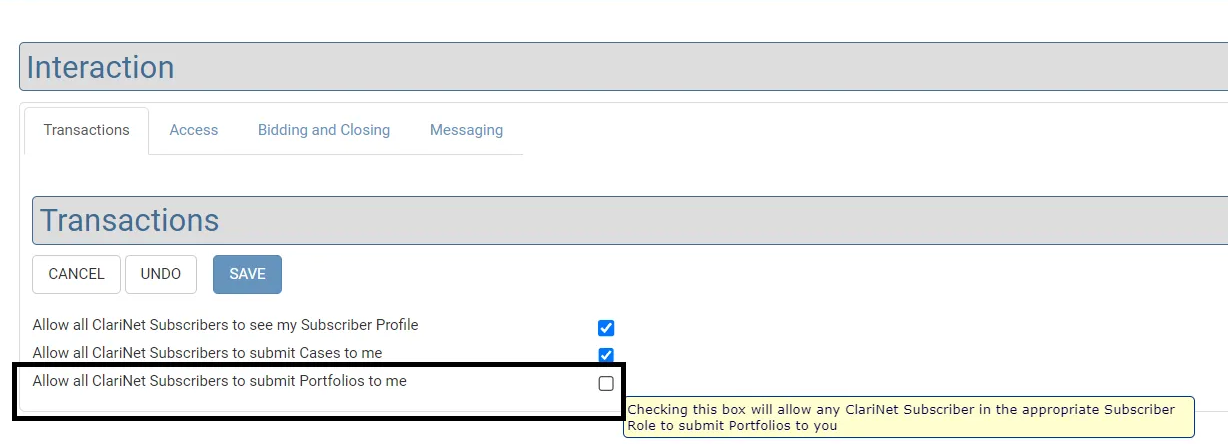Click the see my Subscriber Profile label text
Viewport: 1228px width, 444px height.
[225, 325]
